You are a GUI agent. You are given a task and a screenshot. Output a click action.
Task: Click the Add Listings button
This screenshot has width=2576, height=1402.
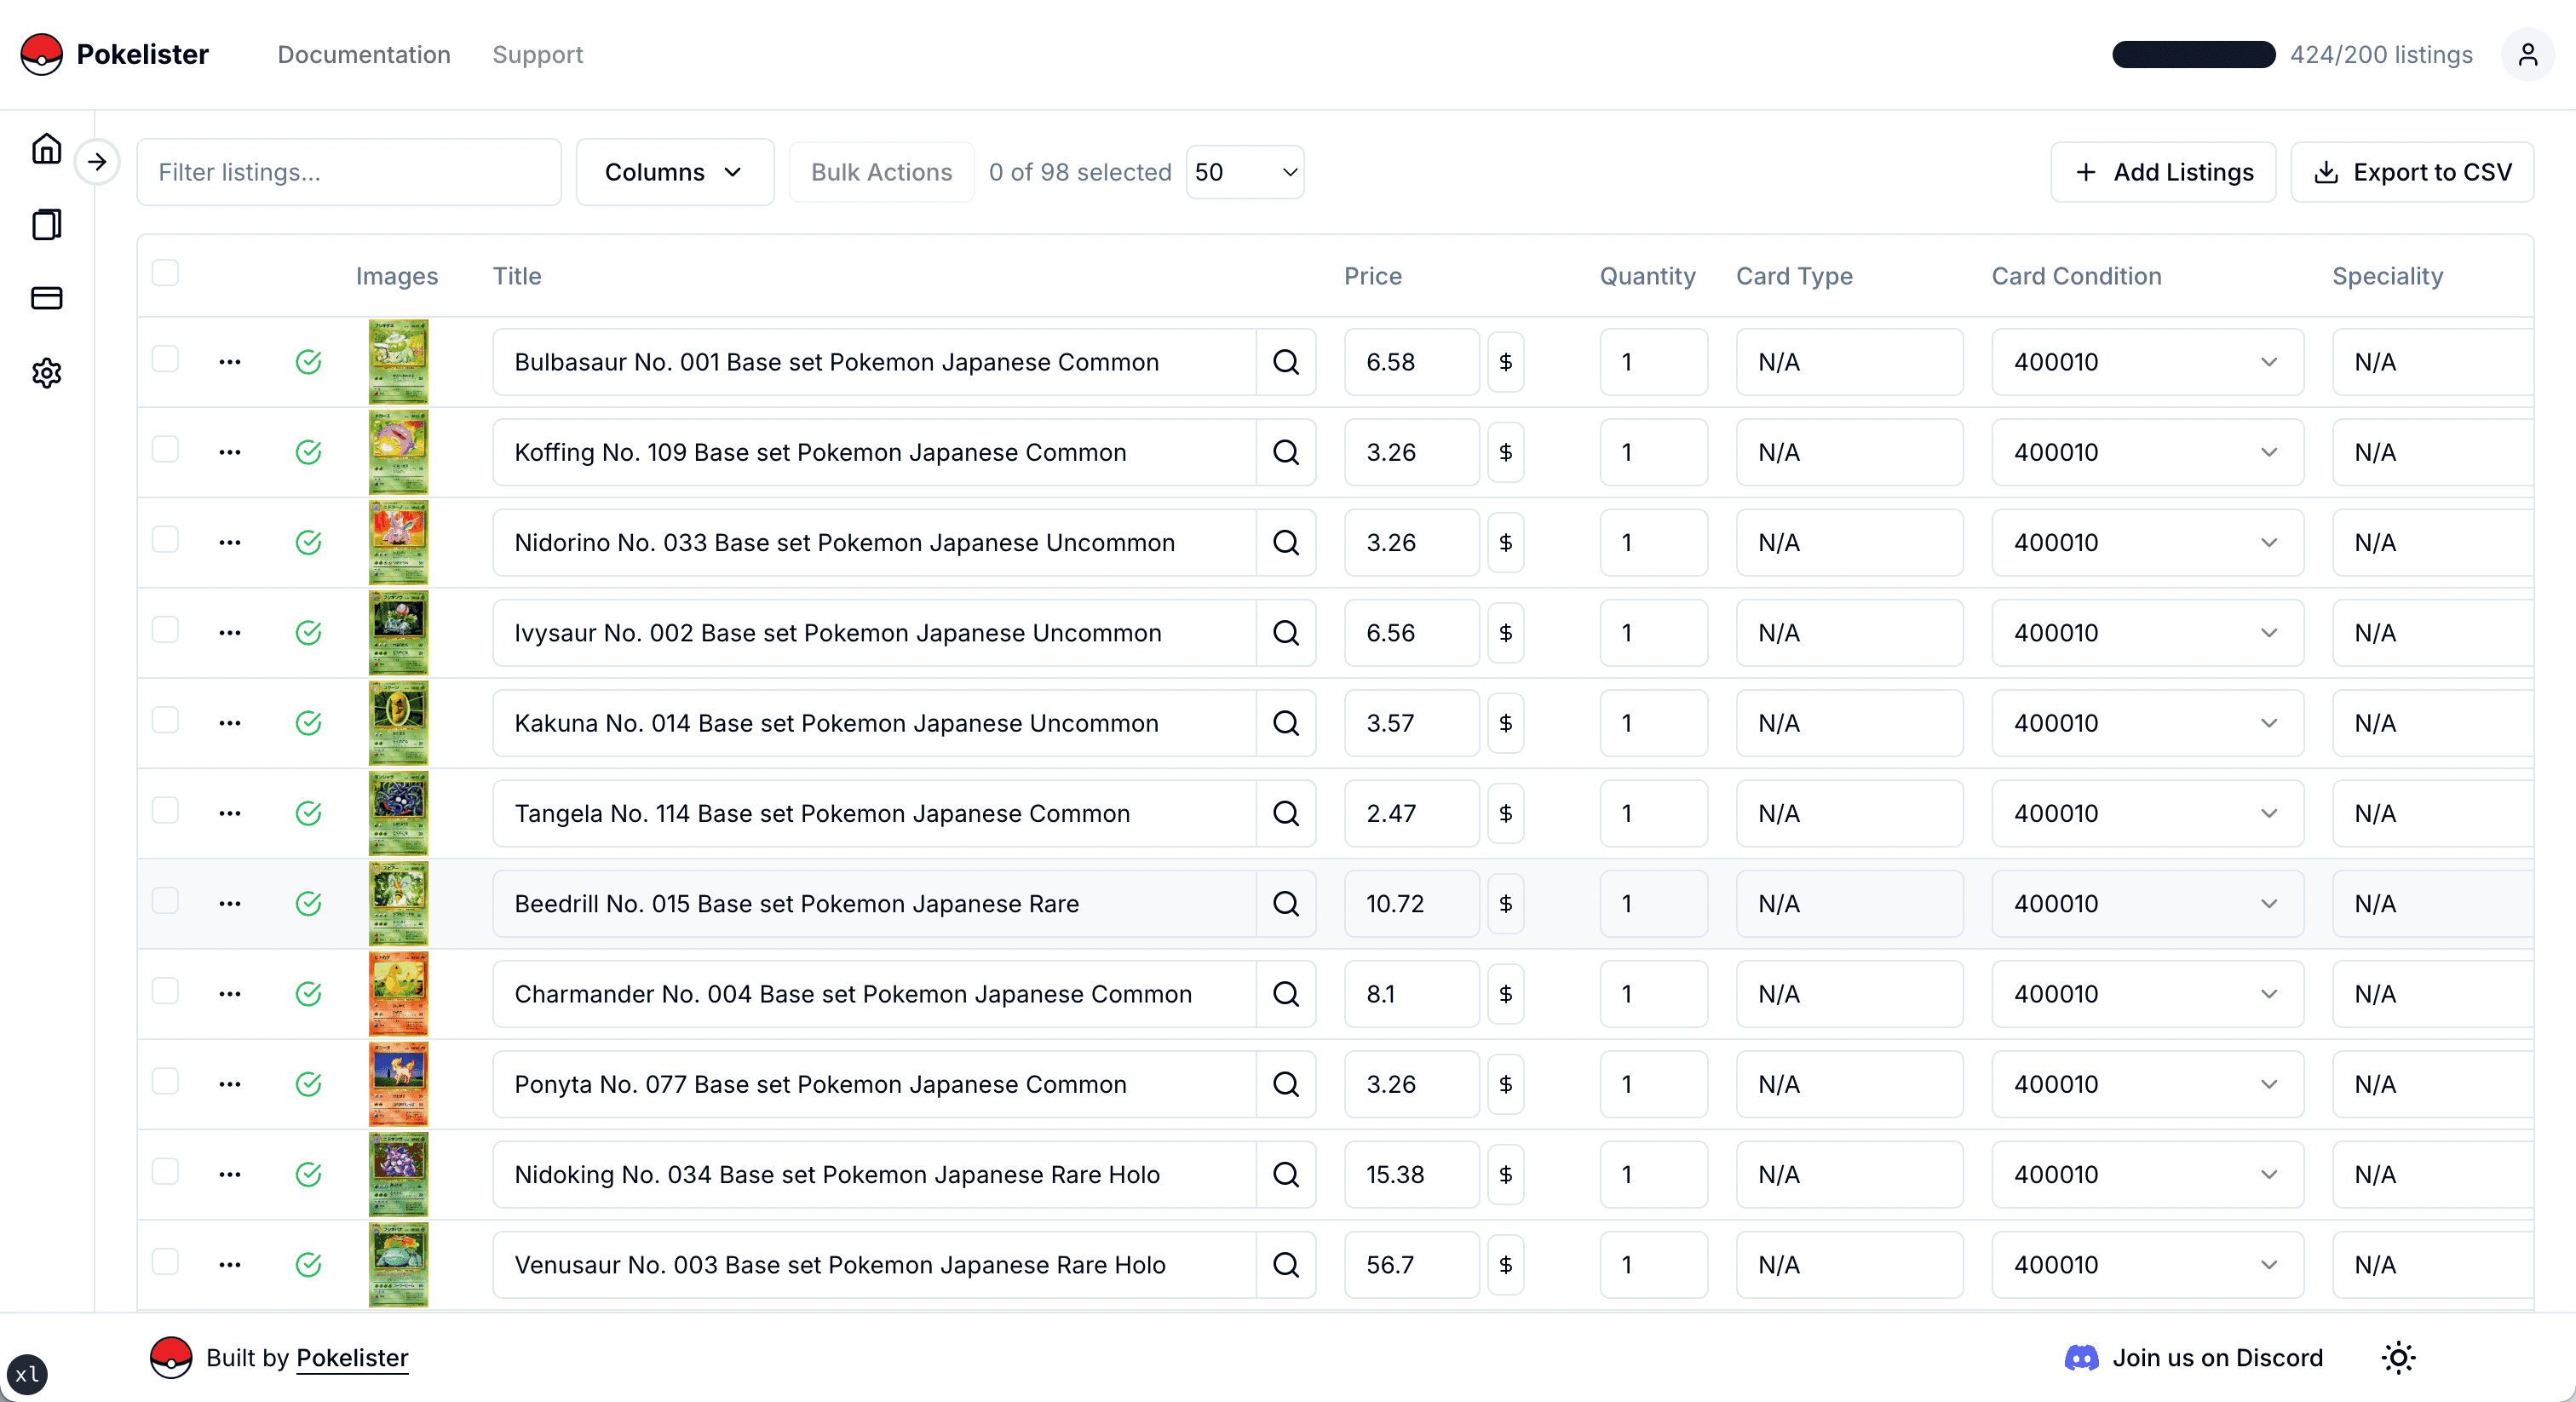pos(2162,172)
